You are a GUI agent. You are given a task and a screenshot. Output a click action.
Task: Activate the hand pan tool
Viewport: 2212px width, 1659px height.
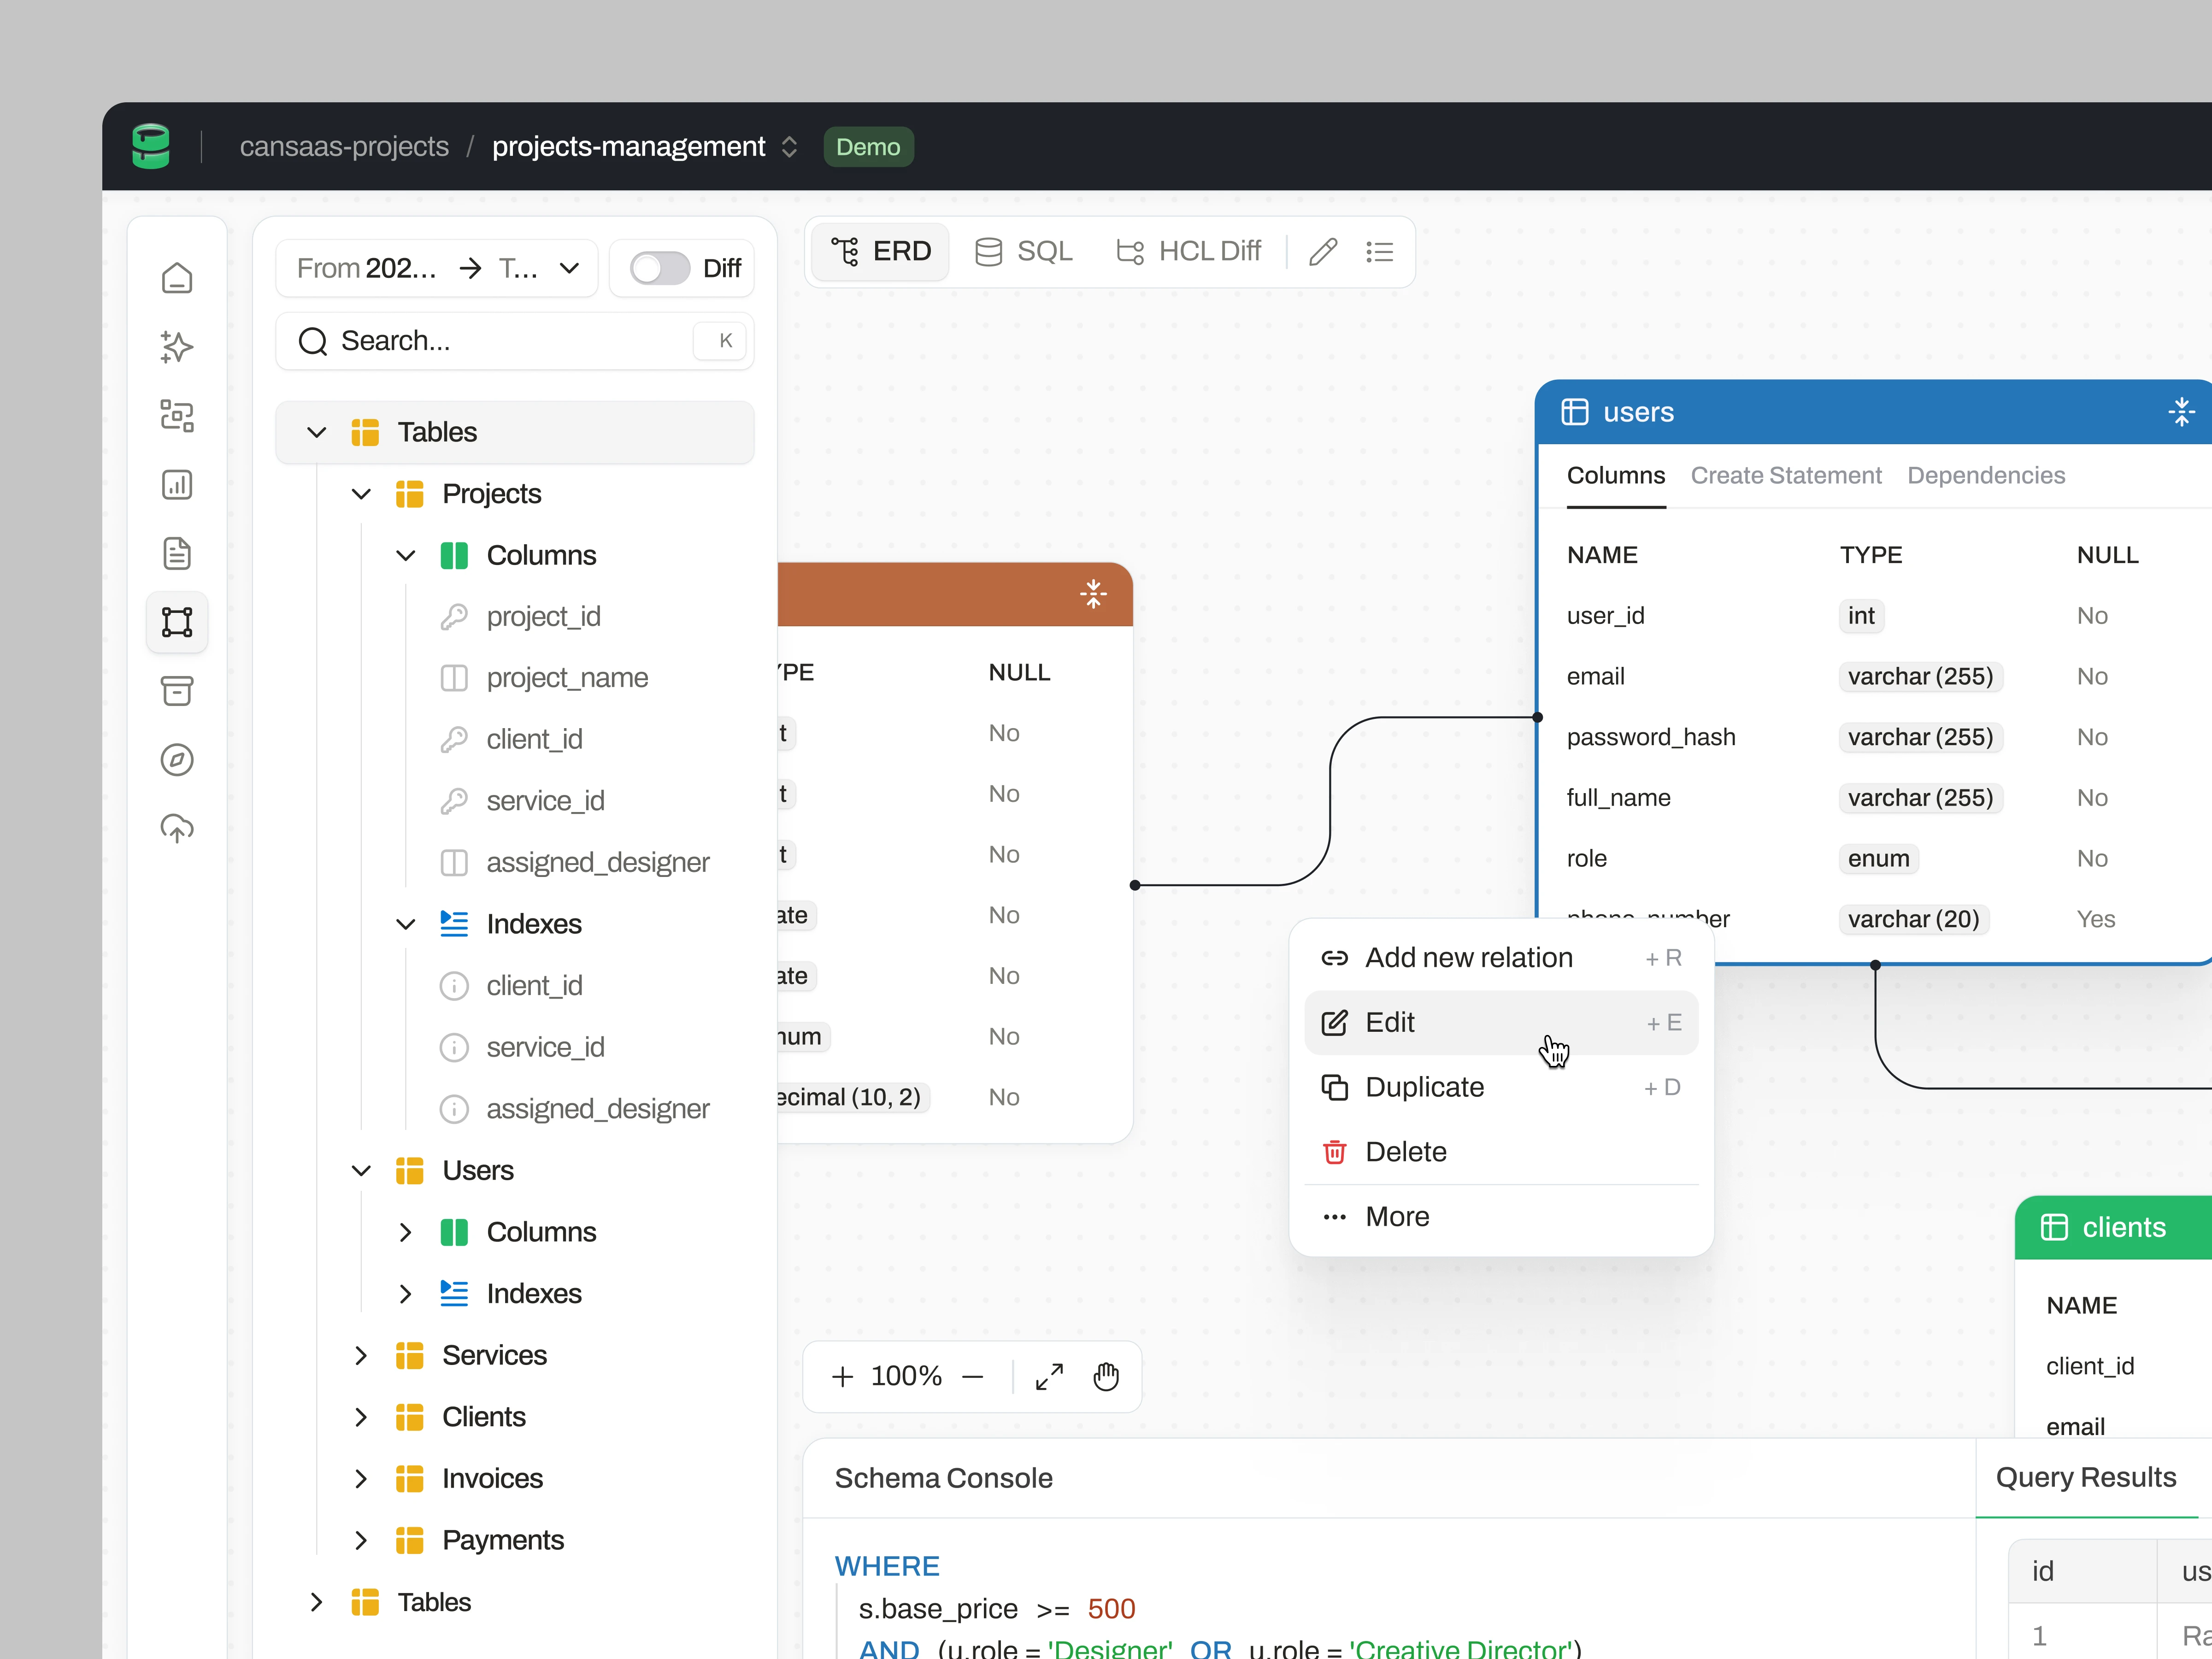pyautogui.click(x=1106, y=1377)
